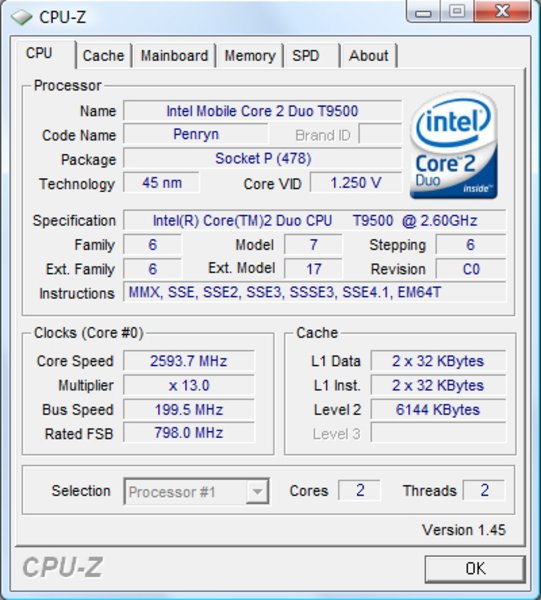Click the empty Level 3 cache field
The width and height of the screenshot is (541, 600).
438,433
